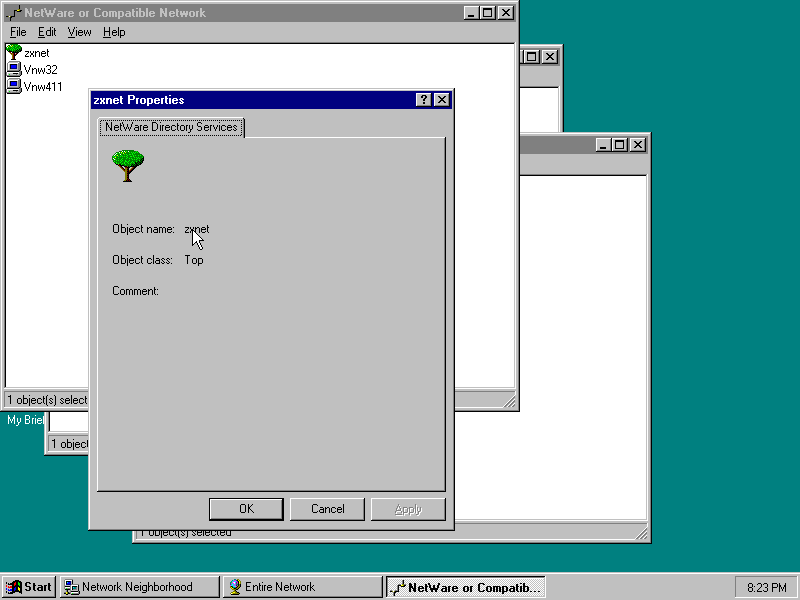Click the Object class value Top
Image resolution: width=800 pixels, height=600 pixels.
point(194,260)
